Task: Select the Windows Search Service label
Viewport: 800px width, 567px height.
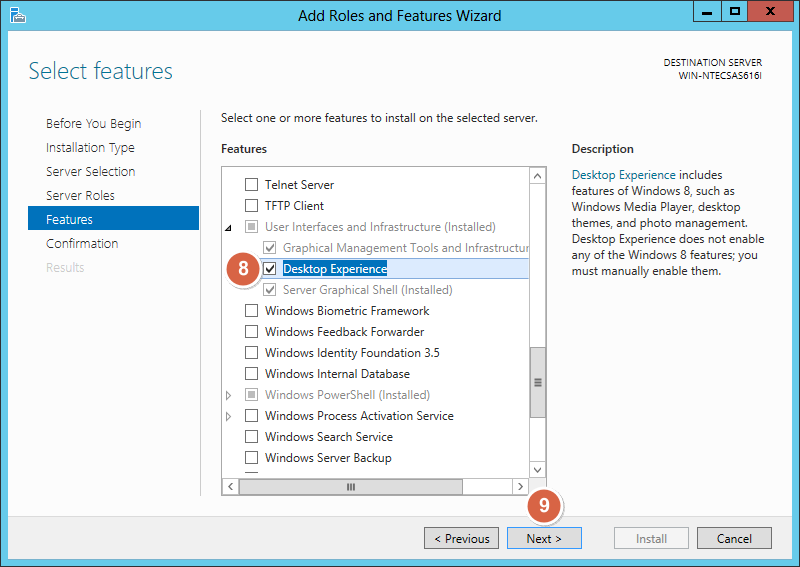Action: [x=329, y=436]
